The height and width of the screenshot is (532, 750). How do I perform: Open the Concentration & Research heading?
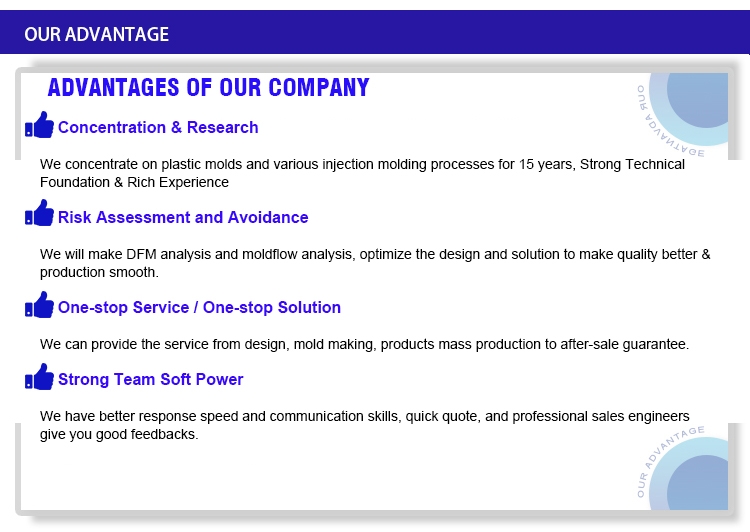158,127
